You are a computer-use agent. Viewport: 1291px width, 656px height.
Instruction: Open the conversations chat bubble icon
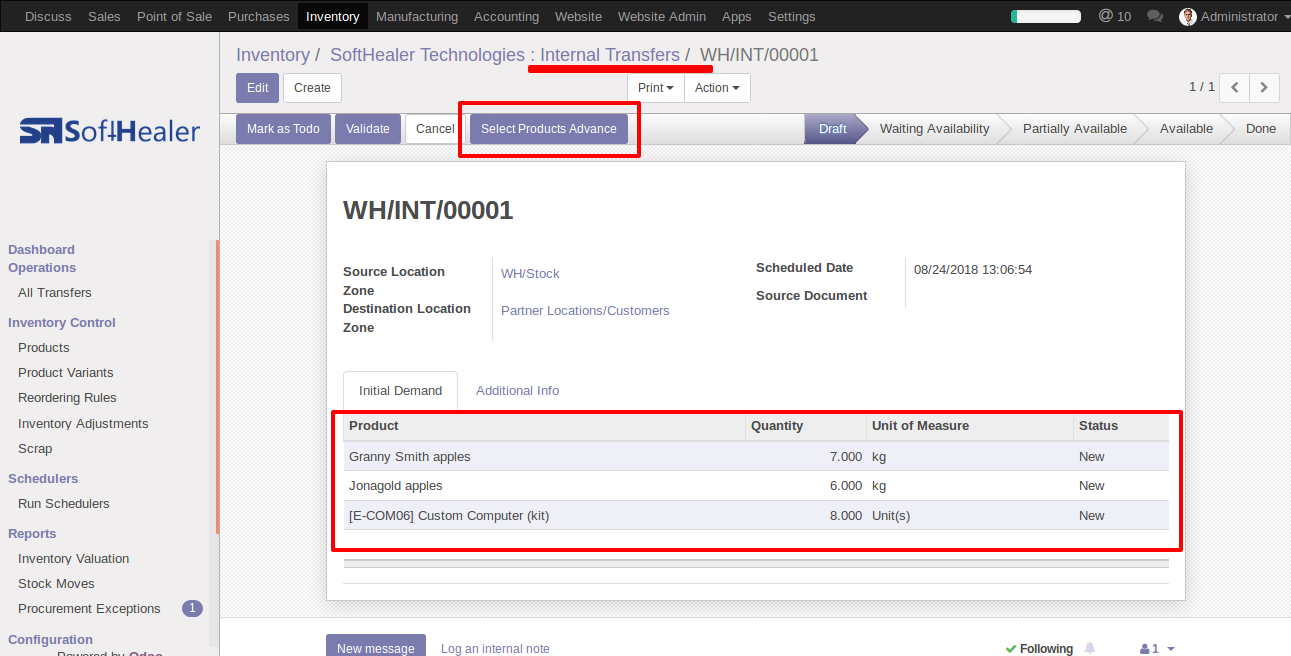1155,16
